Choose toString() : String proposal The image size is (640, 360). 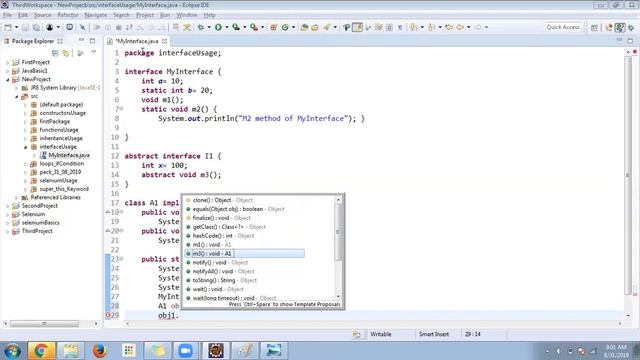tap(224, 280)
